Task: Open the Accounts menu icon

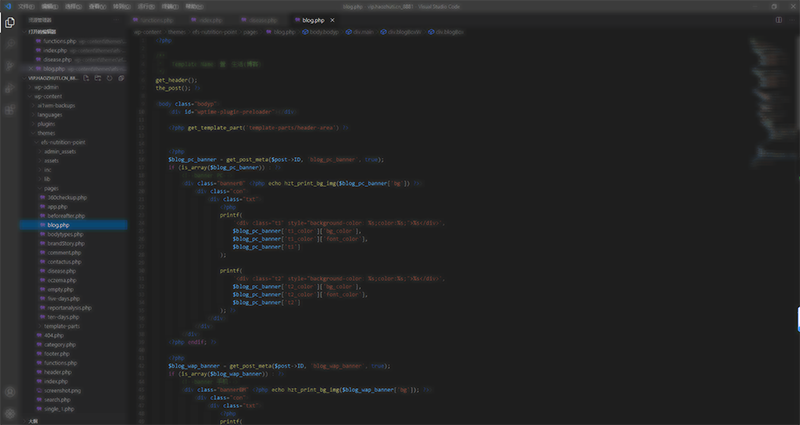Action: [x=10, y=392]
